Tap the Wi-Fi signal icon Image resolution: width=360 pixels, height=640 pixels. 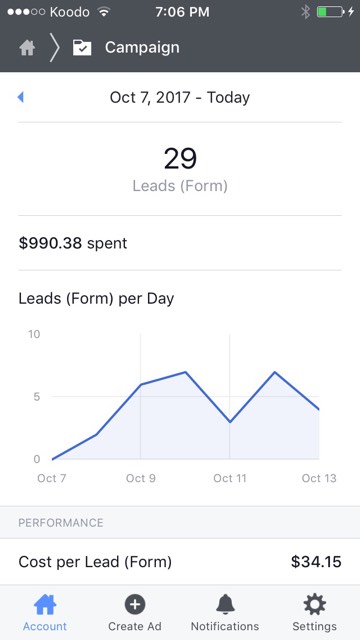click(104, 12)
